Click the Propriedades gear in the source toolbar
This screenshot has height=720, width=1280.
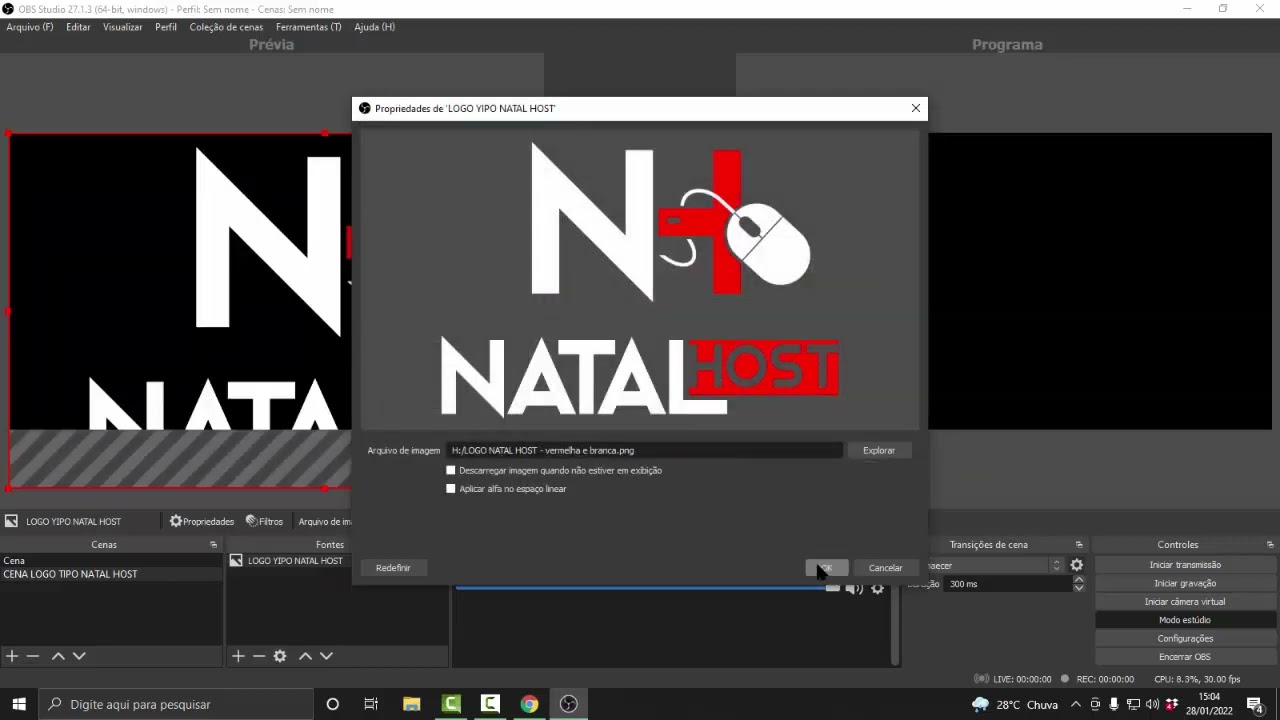202,521
